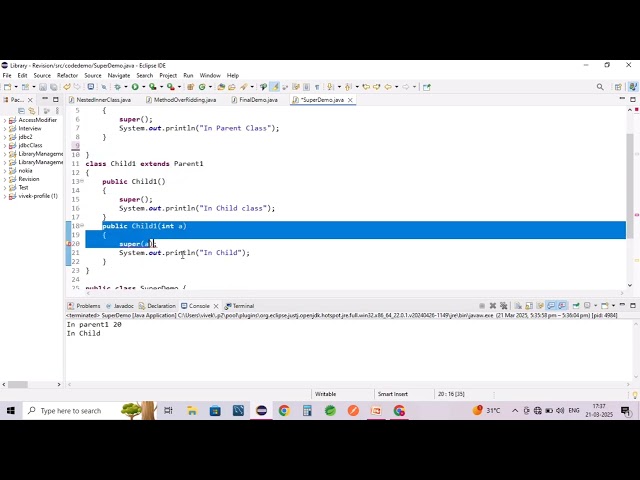Click Remove Launch in console toolbar
Screen dimensions: 640x480
click(493, 306)
